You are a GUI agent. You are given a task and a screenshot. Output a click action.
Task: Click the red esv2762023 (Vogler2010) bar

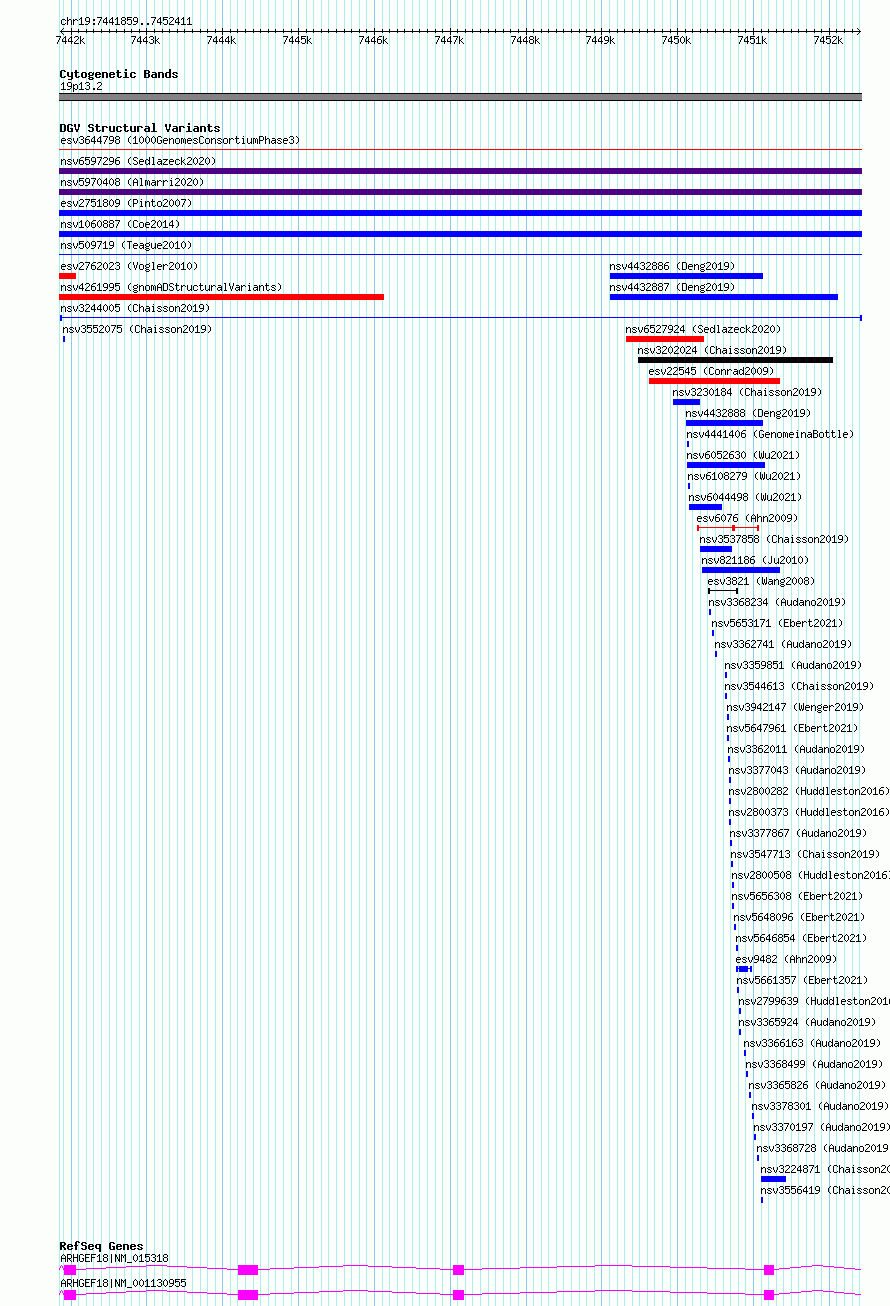pos(68,276)
